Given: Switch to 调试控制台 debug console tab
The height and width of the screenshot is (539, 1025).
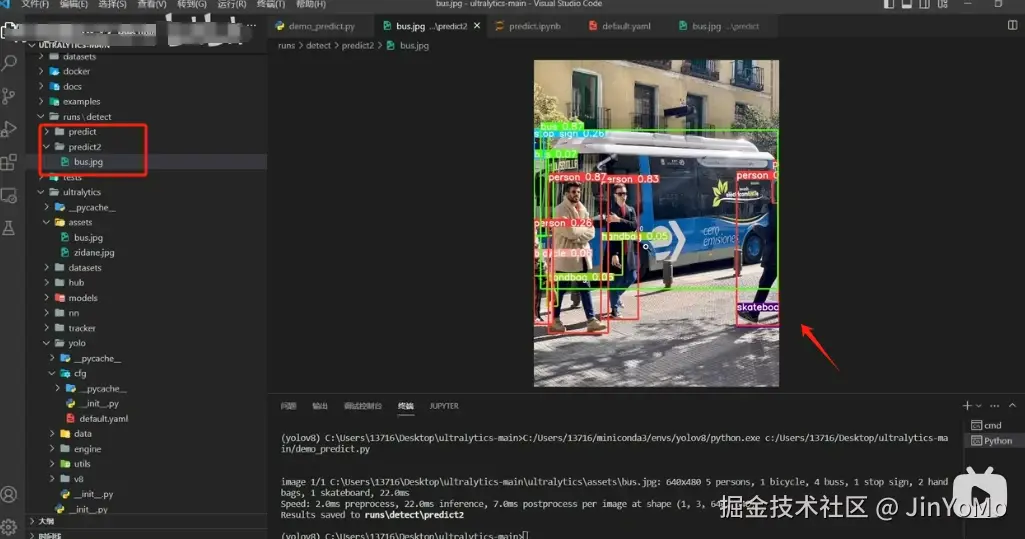Looking at the screenshot, I should [363, 406].
